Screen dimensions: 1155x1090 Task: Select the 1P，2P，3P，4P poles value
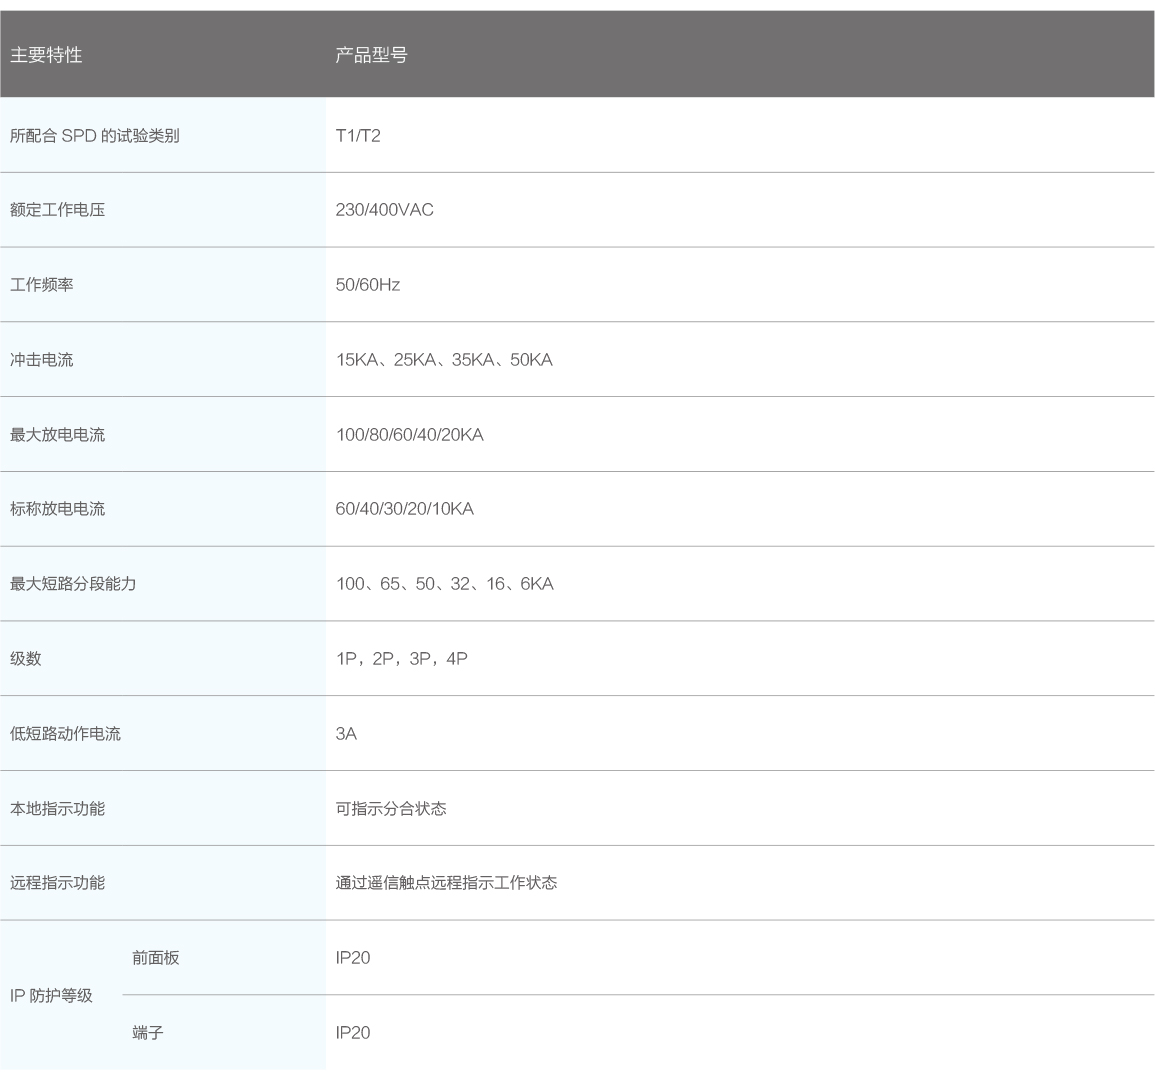pyautogui.click(x=401, y=659)
